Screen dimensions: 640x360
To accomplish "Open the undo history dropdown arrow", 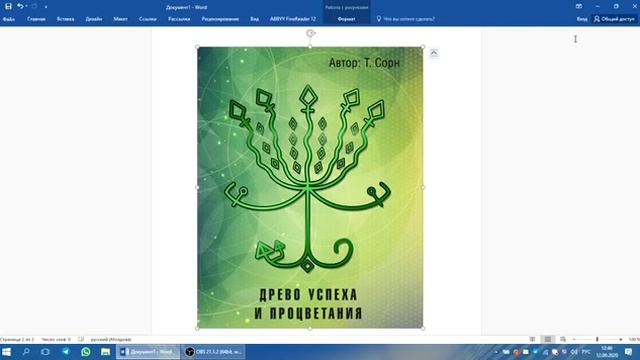I will click(27, 7).
